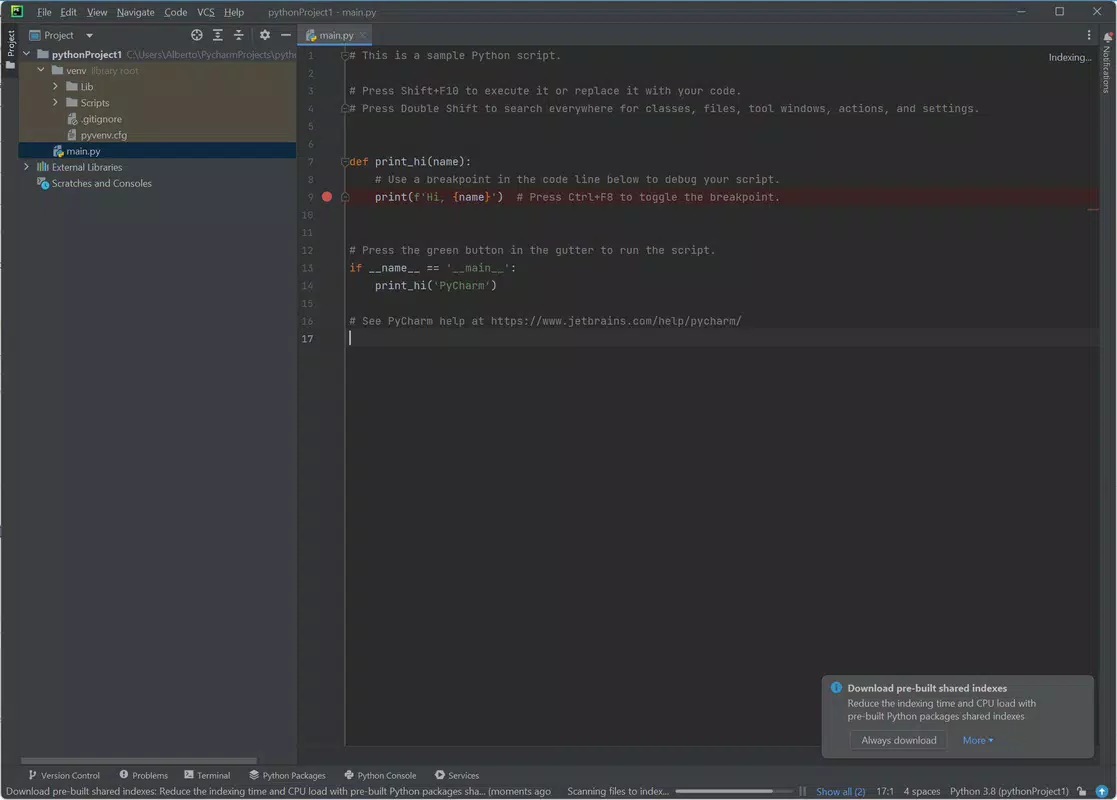Viewport: 1117px width, 800px height.
Task: Open the View menu
Action: pos(97,12)
